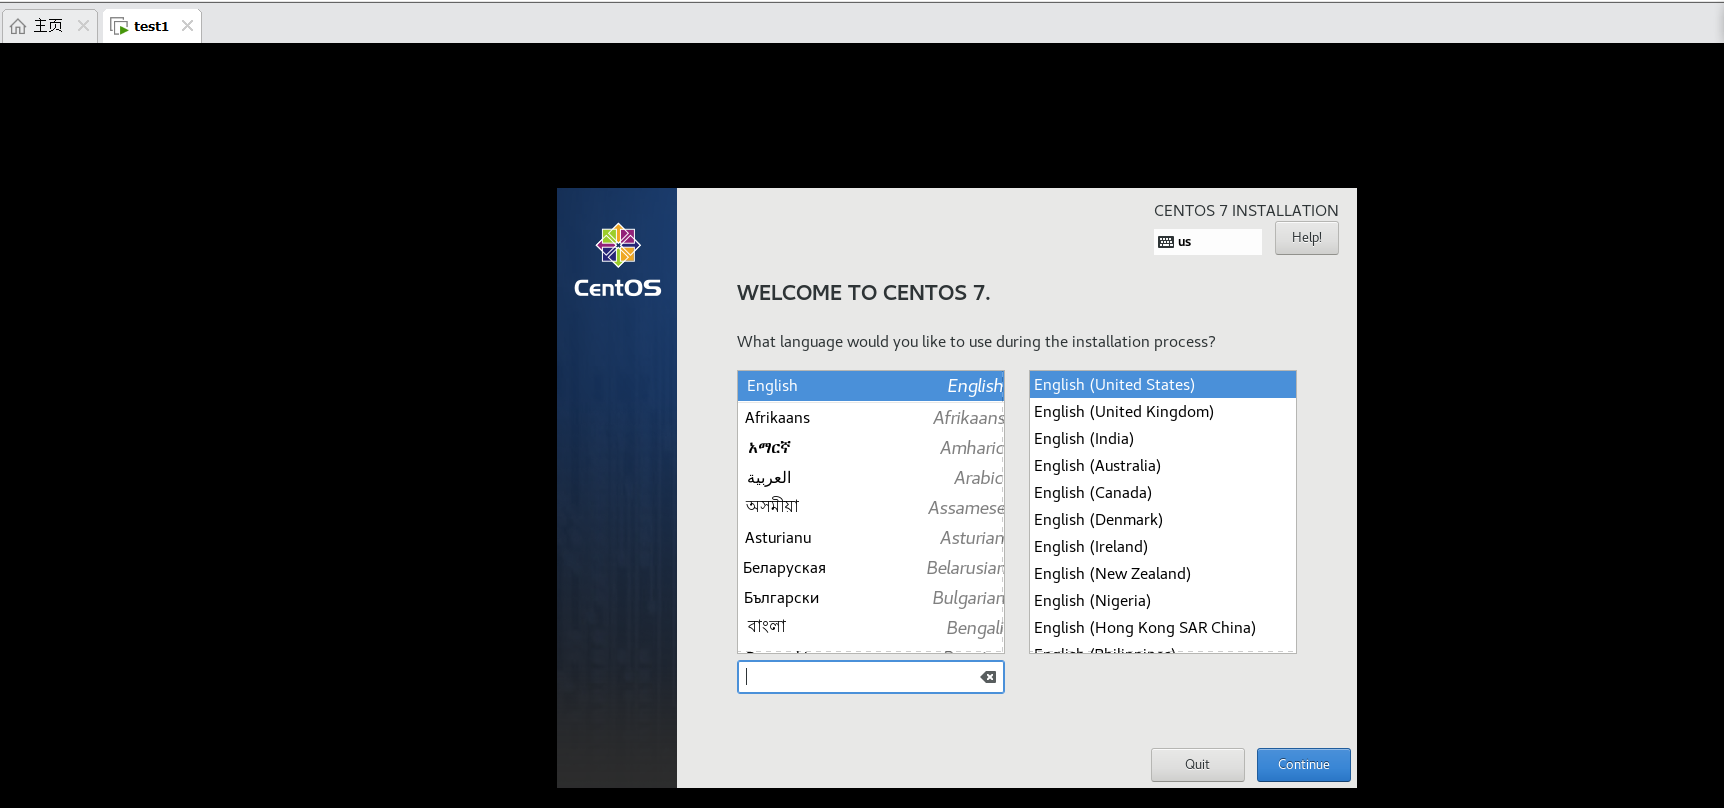This screenshot has width=1724, height=808.
Task: Select English (New Zealand) locale
Action: pyautogui.click(x=1162, y=574)
